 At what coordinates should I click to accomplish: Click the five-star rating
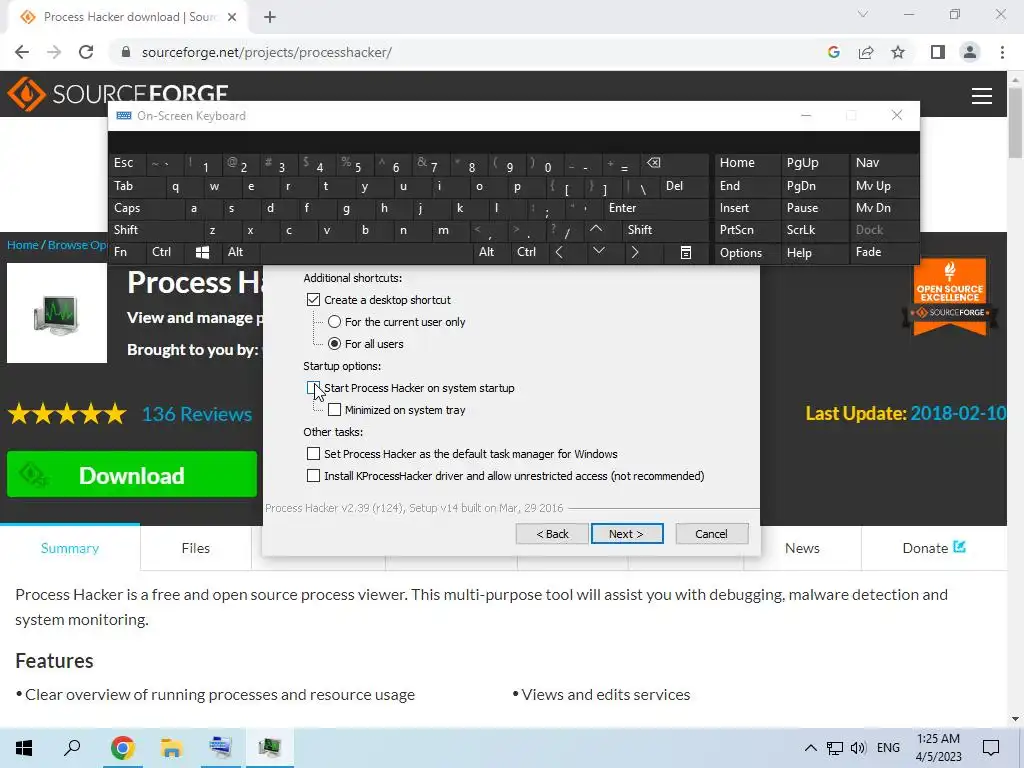click(x=67, y=414)
